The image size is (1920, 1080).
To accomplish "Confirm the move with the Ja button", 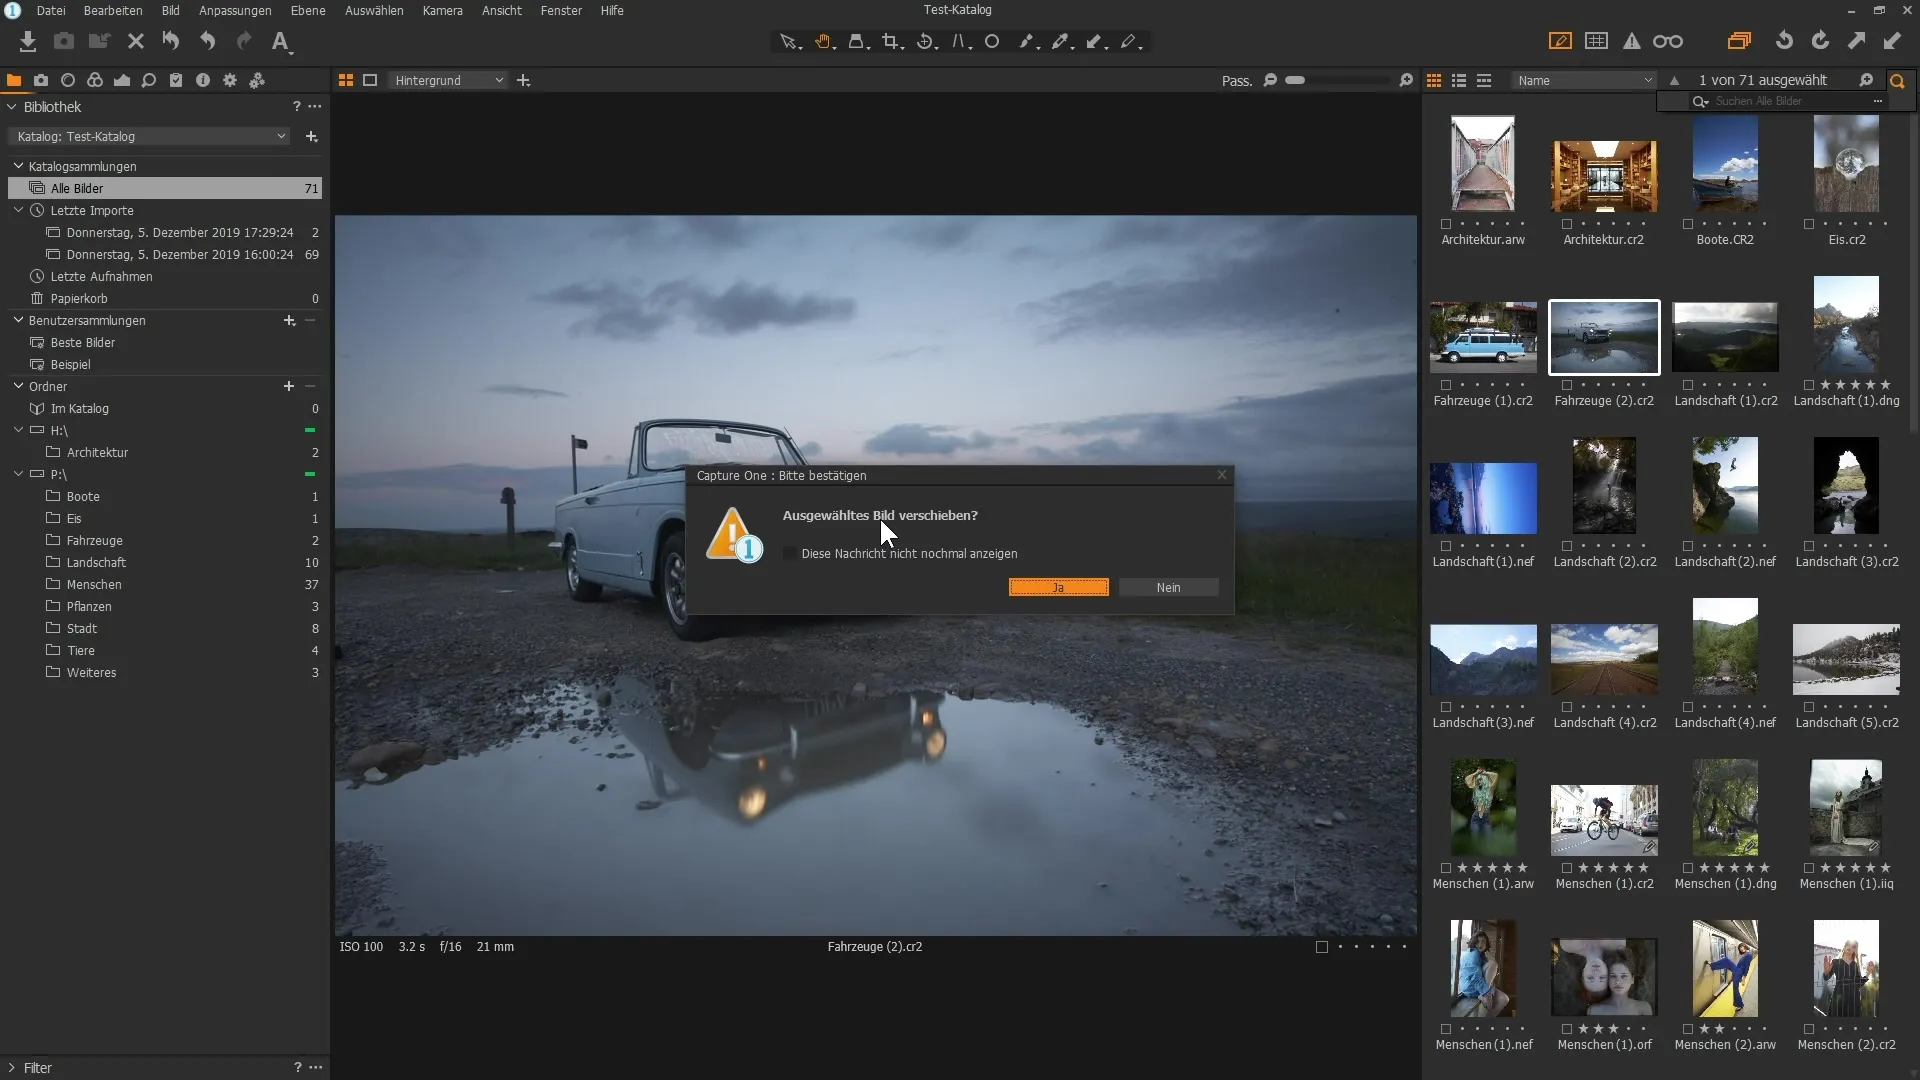I will point(1058,588).
